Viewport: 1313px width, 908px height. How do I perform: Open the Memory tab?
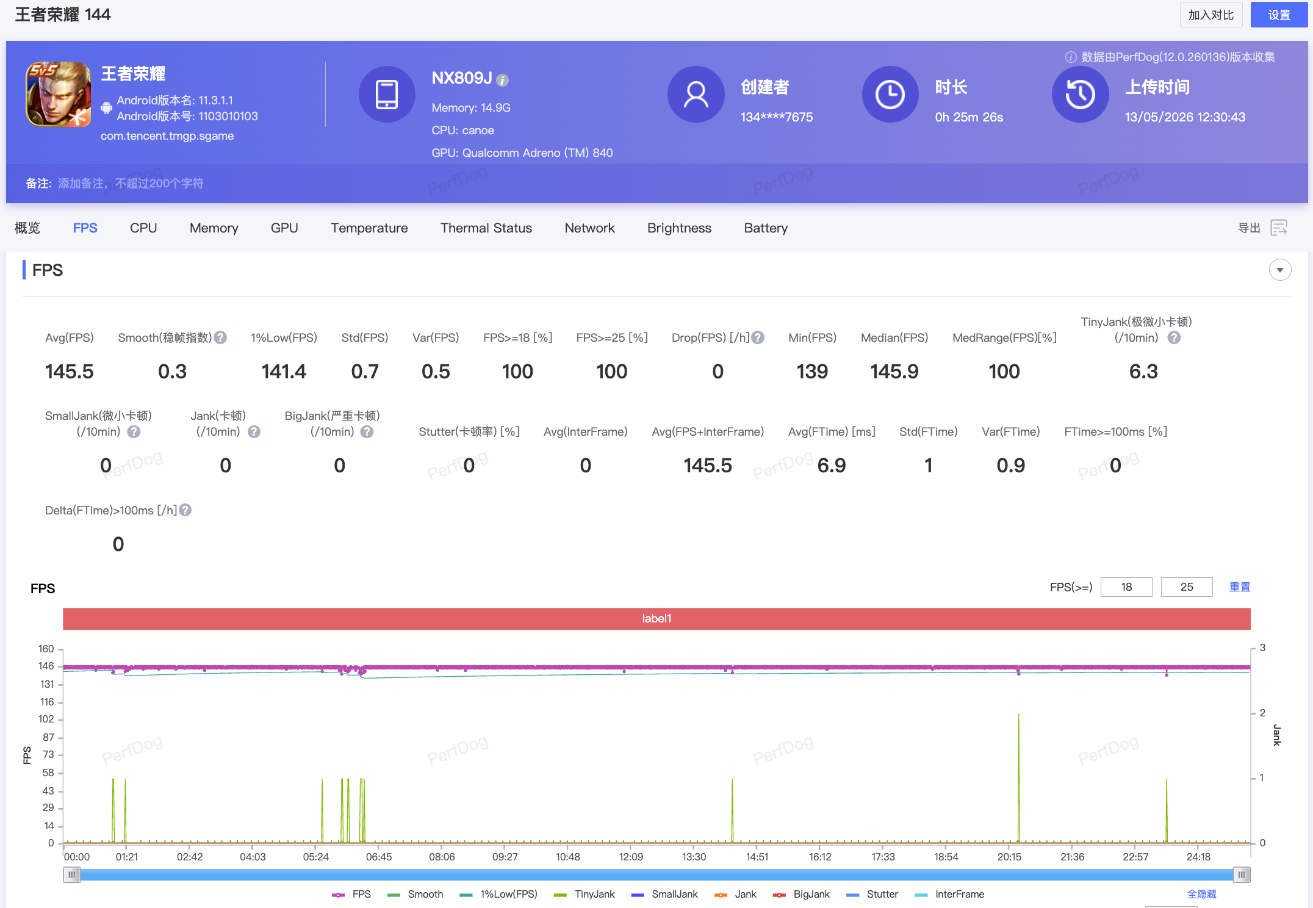pos(214,228)
